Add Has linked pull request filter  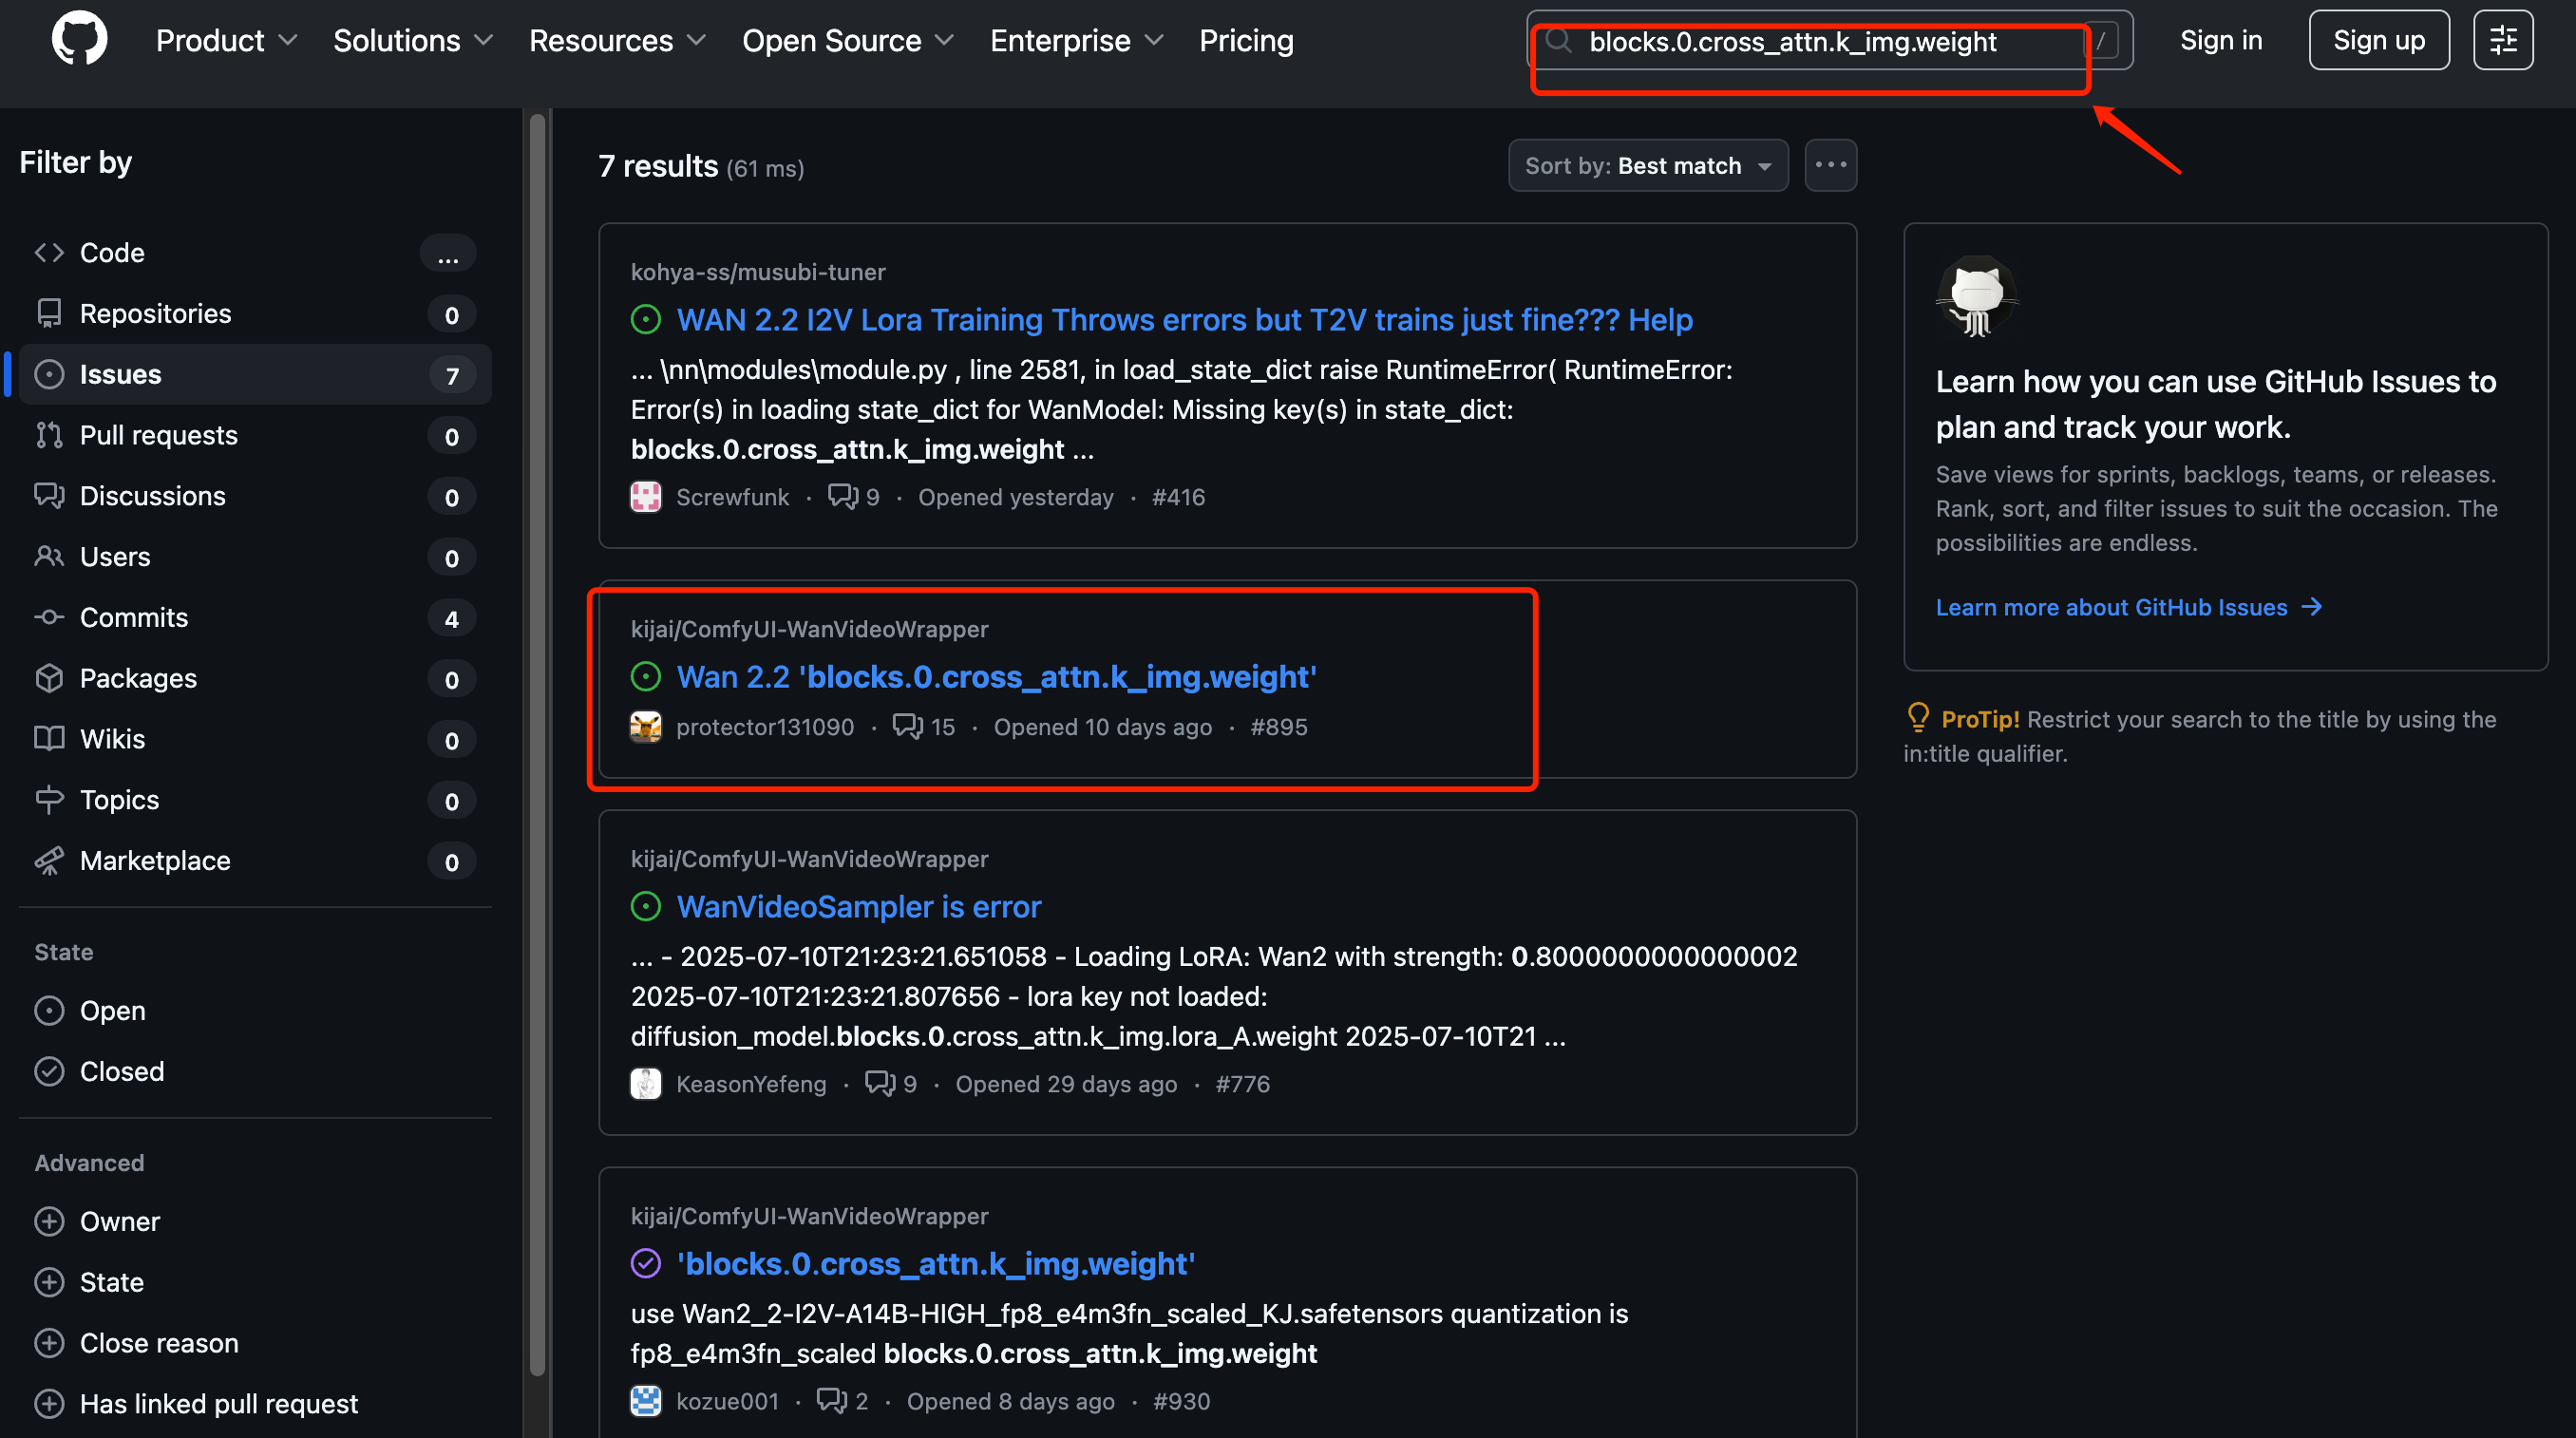[x=255, y=1404]
